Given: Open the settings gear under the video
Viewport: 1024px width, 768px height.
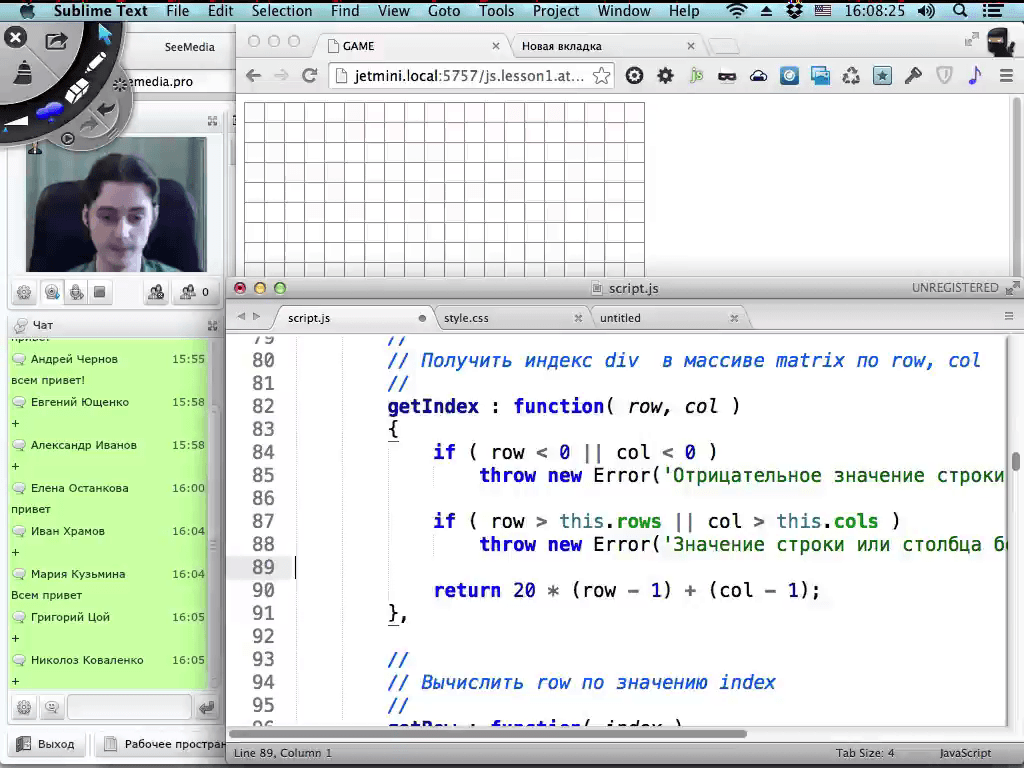Looking at the screenshot, I should 24,292.
